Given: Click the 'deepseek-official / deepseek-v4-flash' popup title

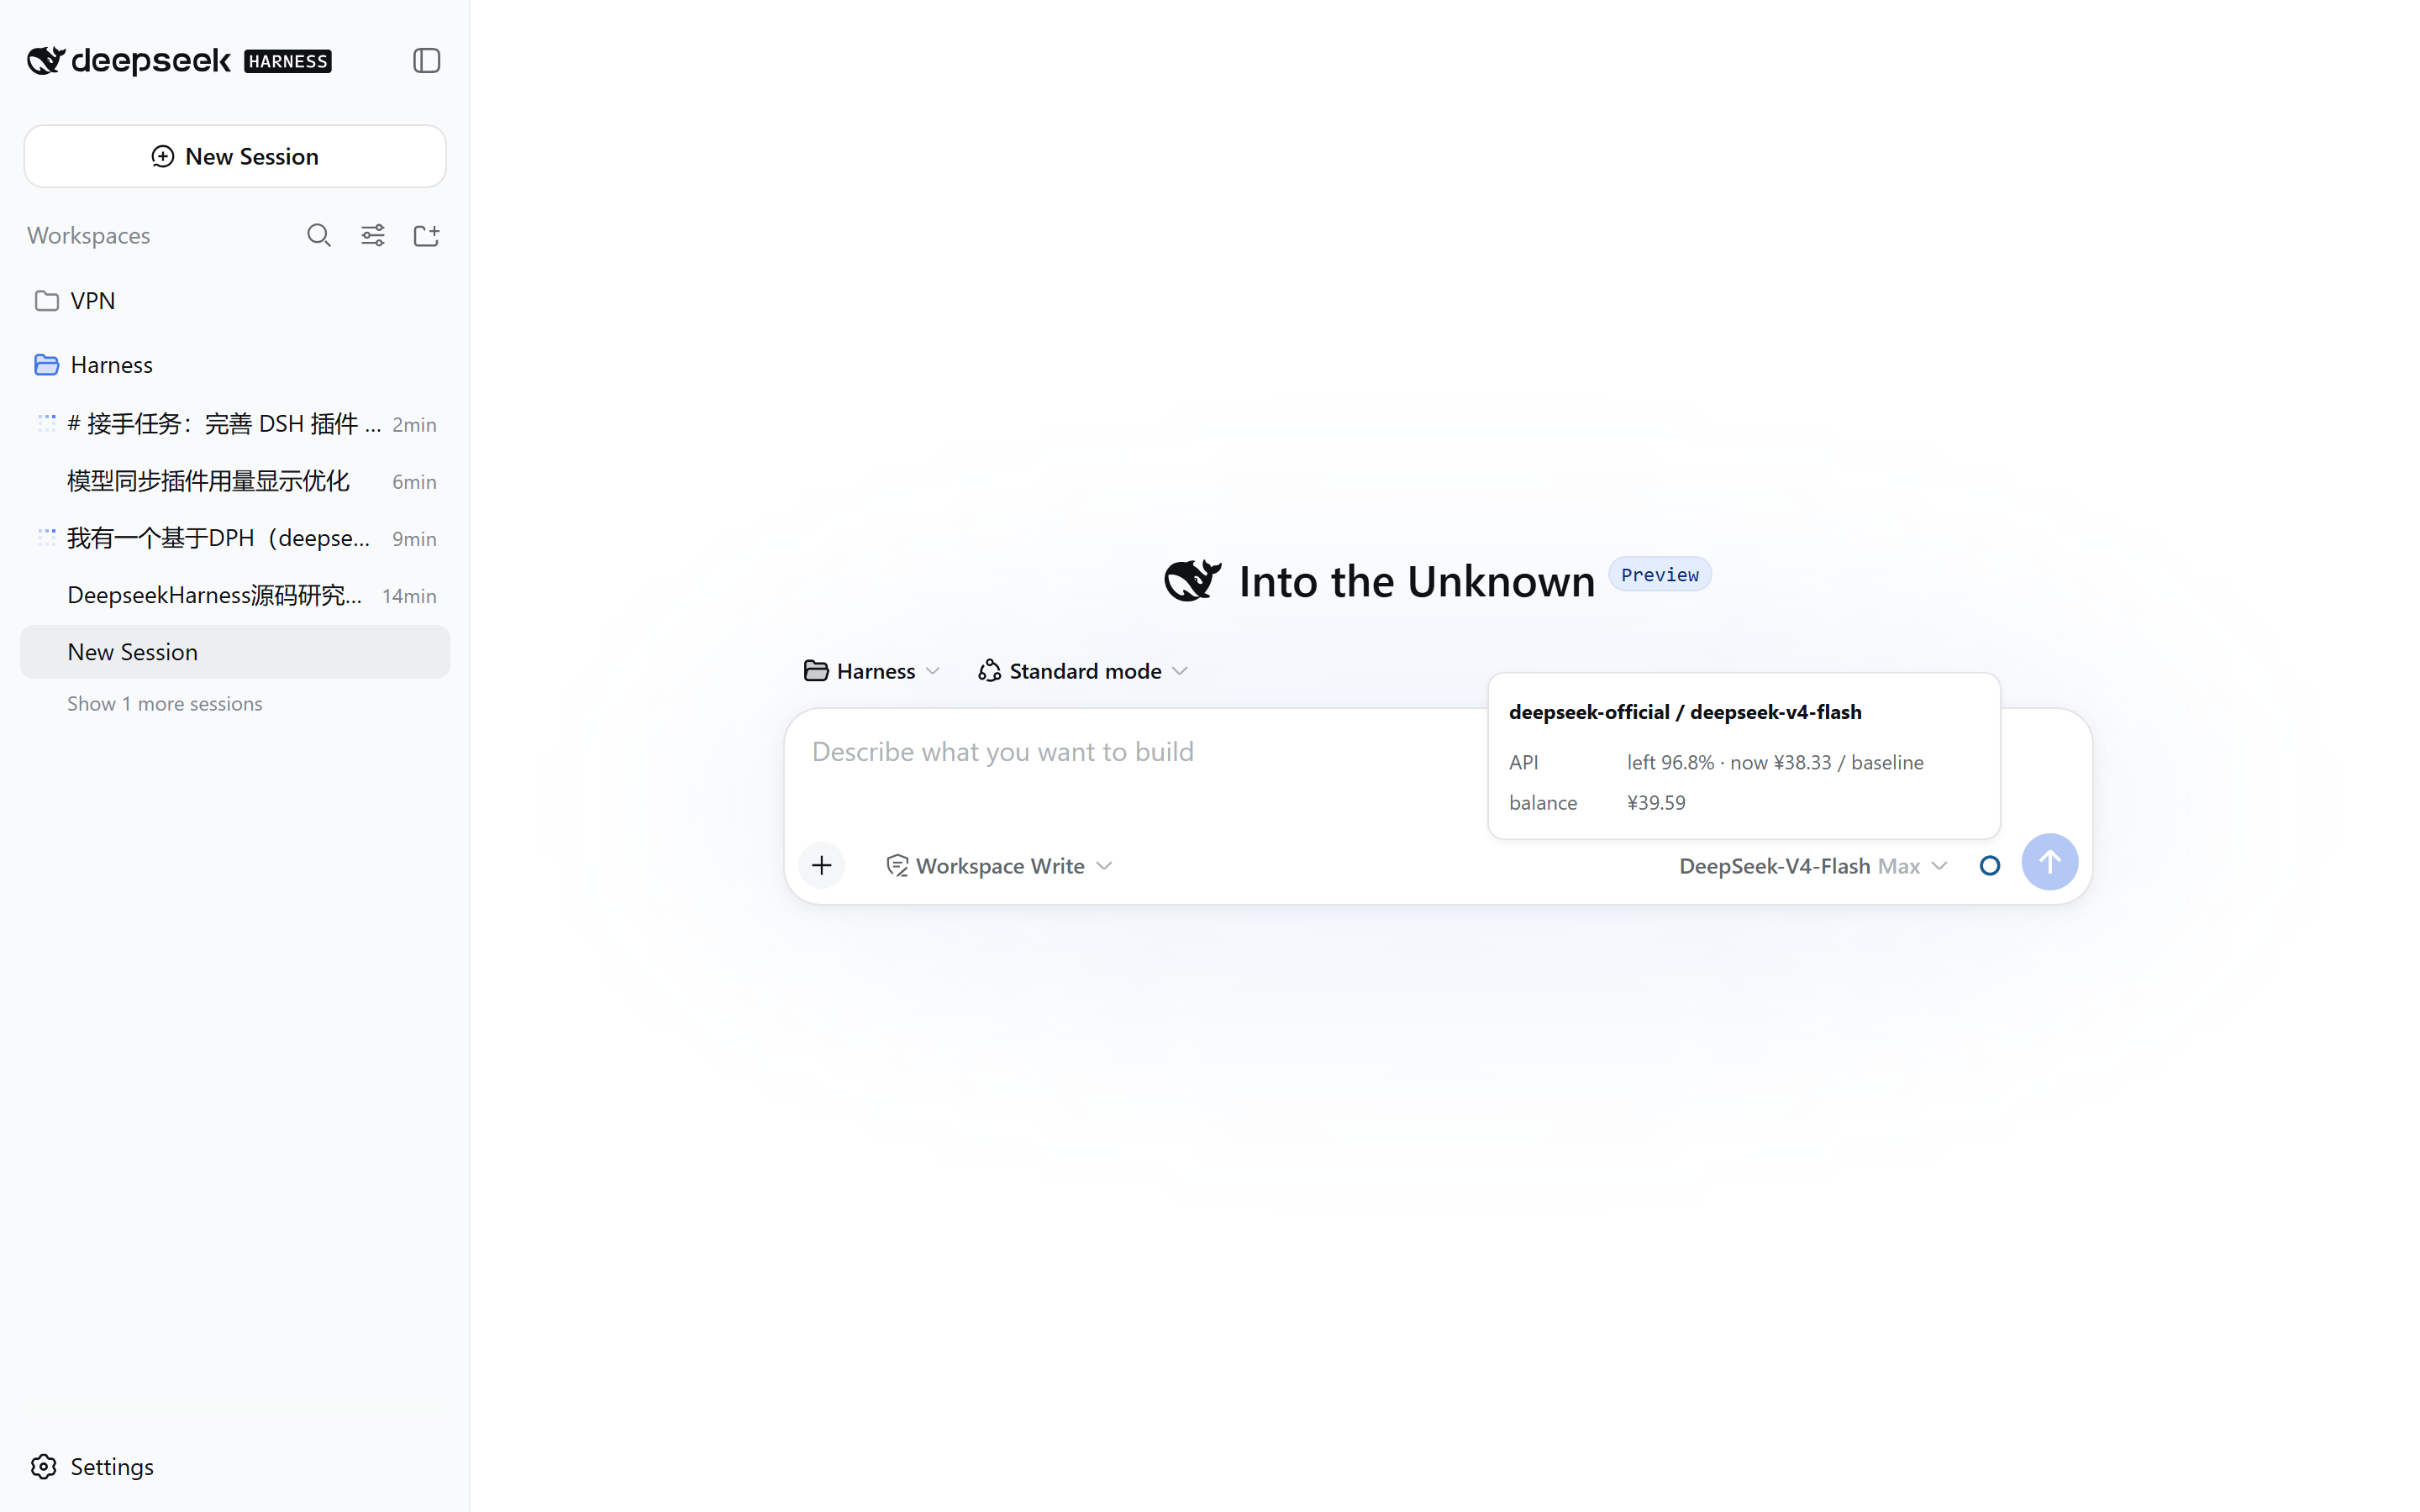Looking at the screenshot, I should 1685,712.
